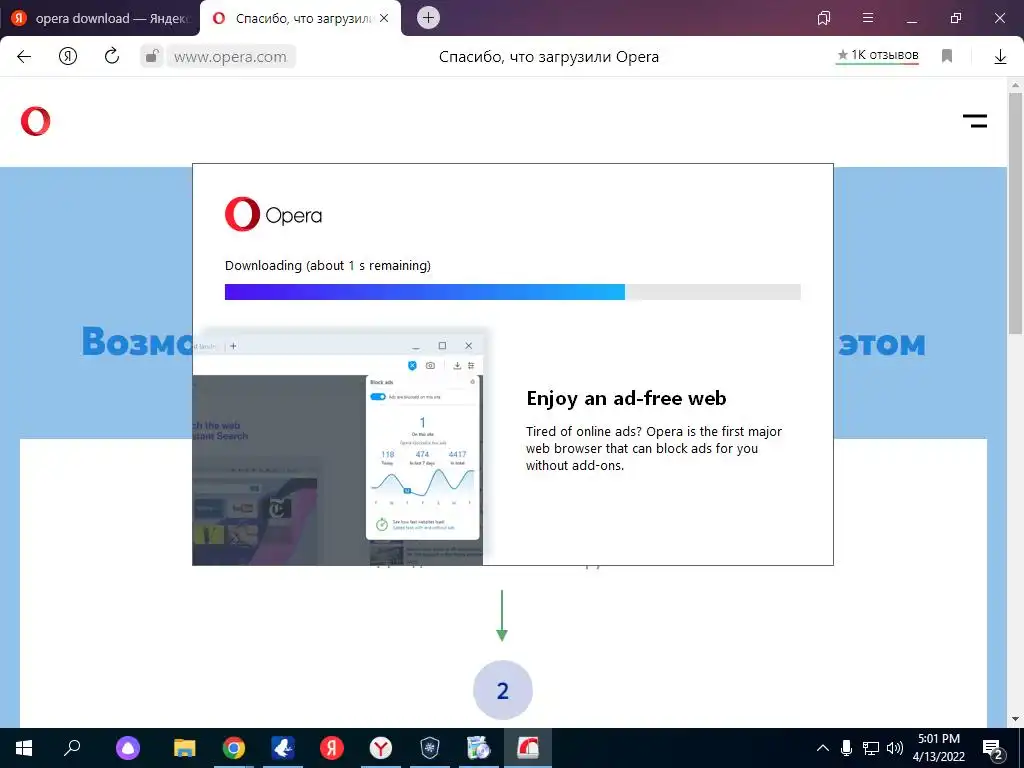Image resolution: width=1024 pixels, height=768 pixels.
Task: Open the browser downloads panel
Action: tap(1000, 57)
